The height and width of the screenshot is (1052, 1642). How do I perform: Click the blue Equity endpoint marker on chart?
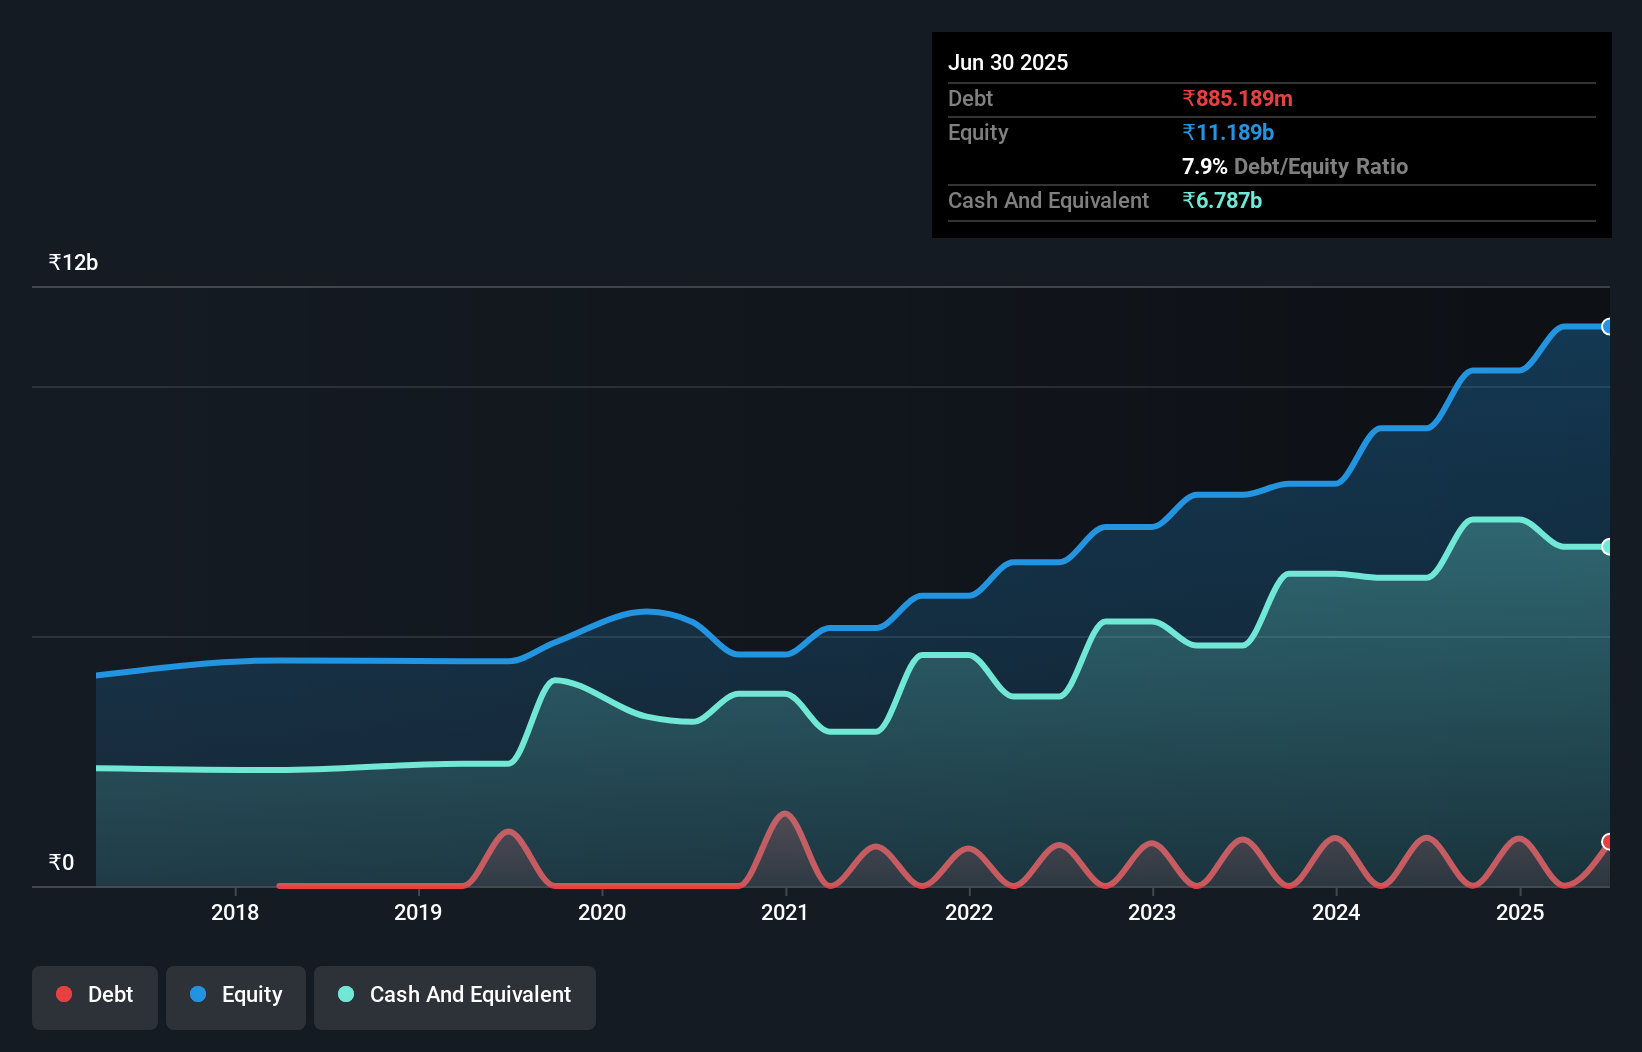(1607, 326)
